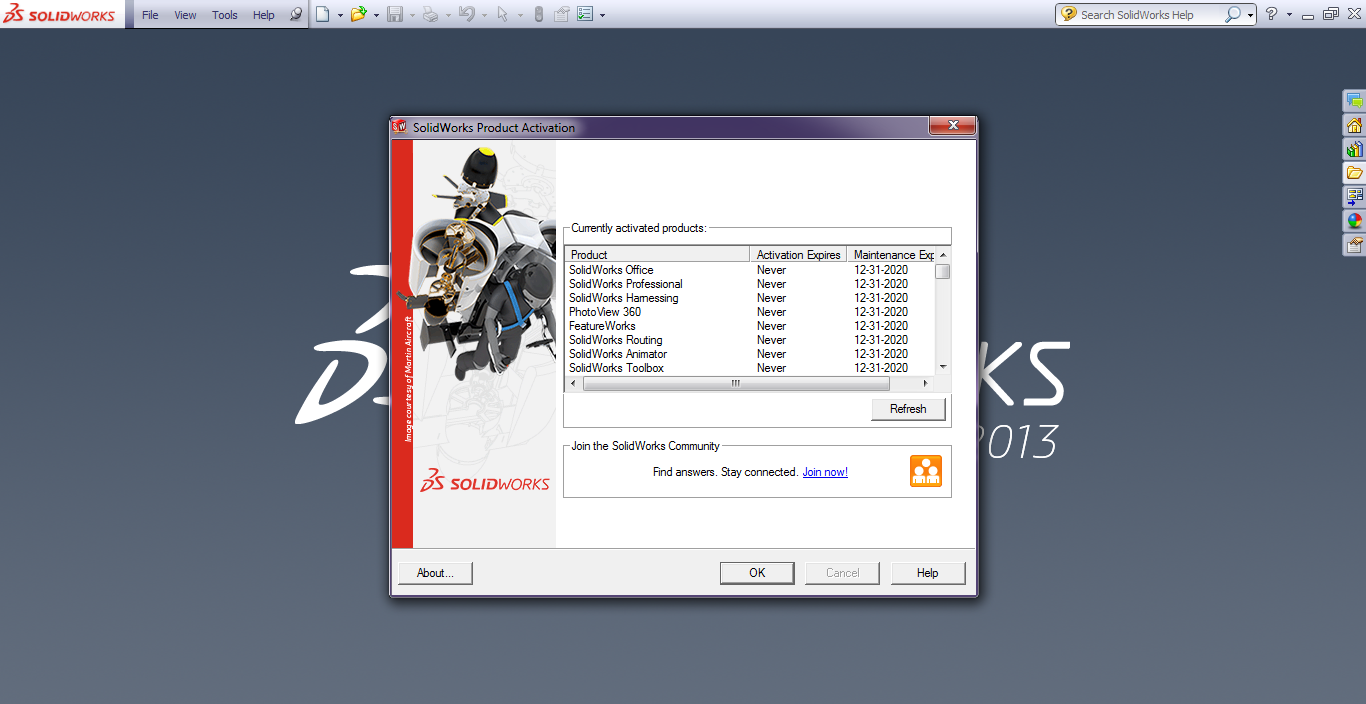Click the pin icon beside Help menu

click(x=295, y=14)
